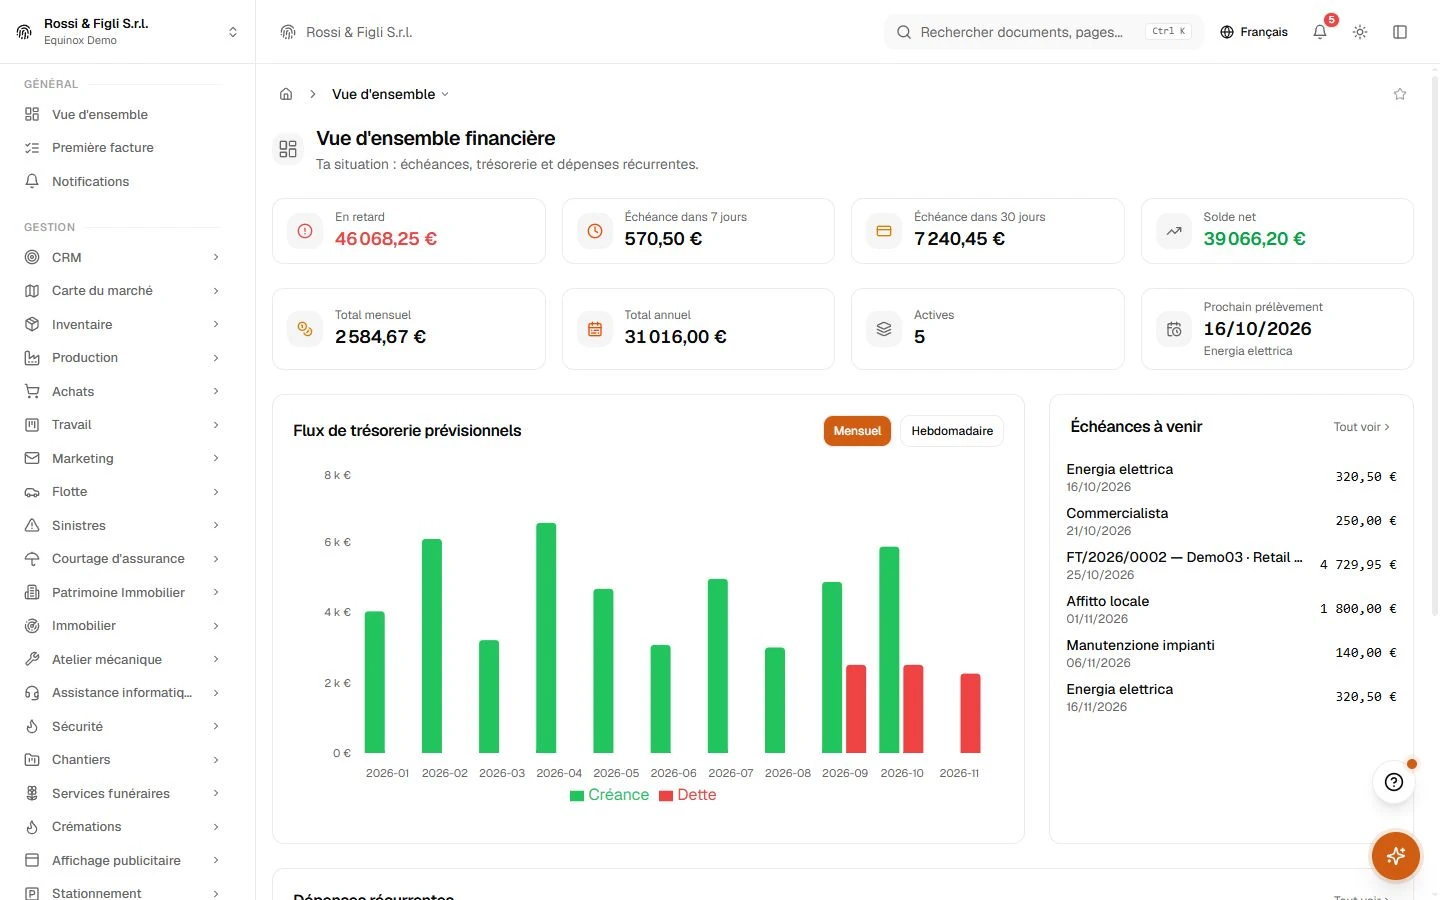
Task: Open the Français language selector
Action: pos(1254,32)
